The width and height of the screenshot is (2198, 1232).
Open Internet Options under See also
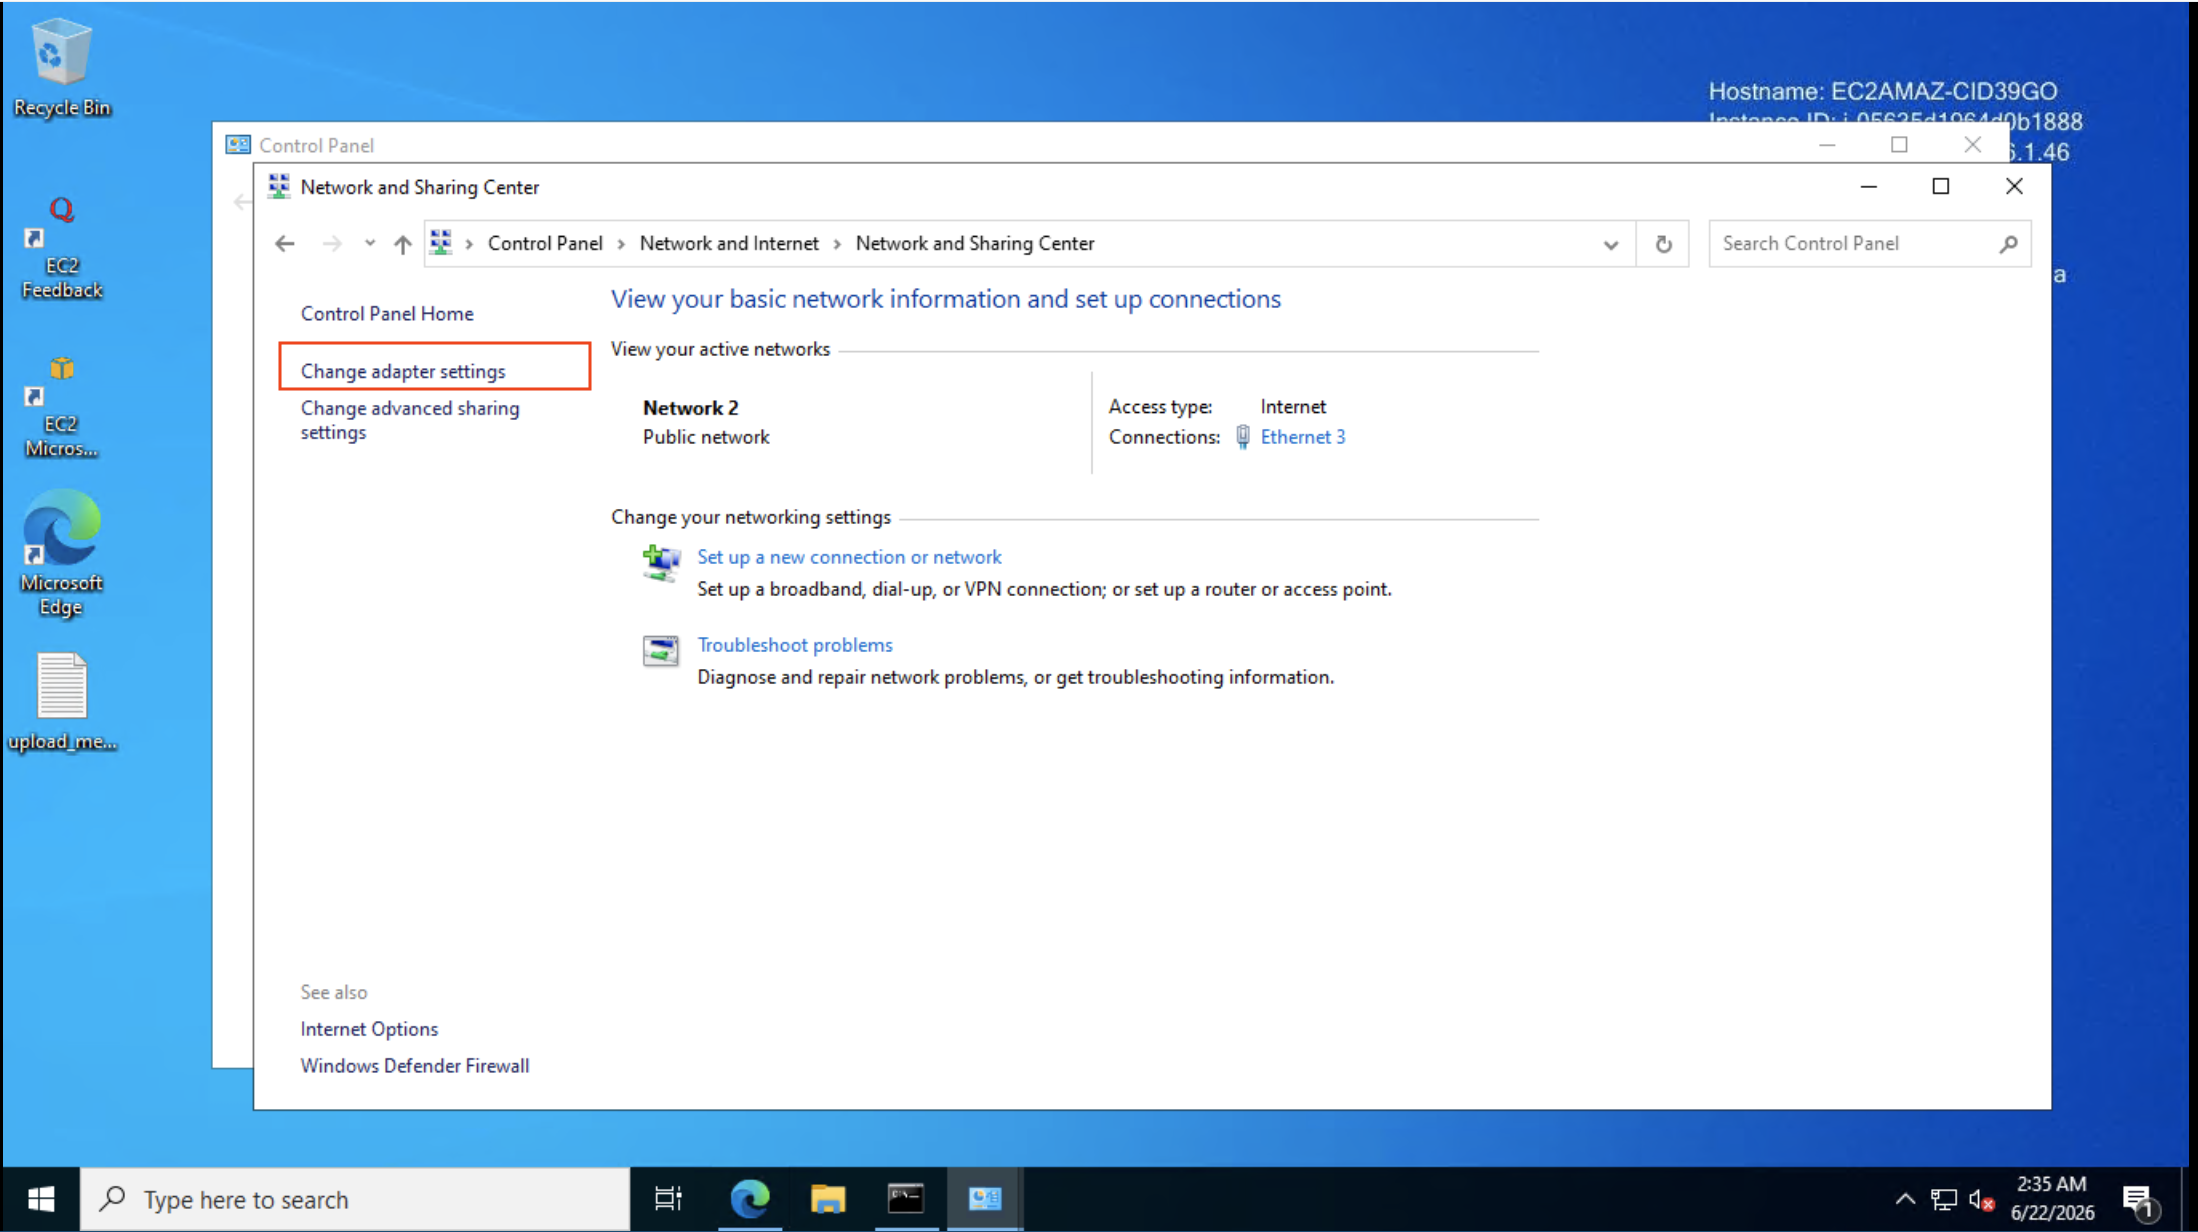[x=369, y=1029]
